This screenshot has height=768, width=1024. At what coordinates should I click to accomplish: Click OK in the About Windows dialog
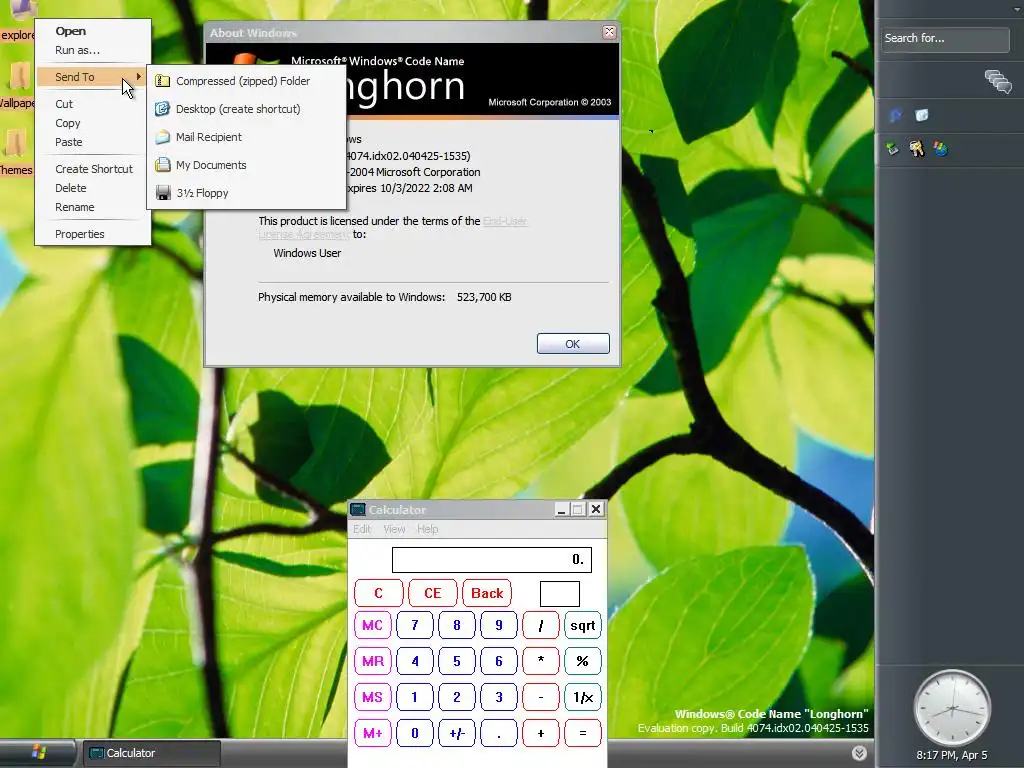[x=573, y=344]
